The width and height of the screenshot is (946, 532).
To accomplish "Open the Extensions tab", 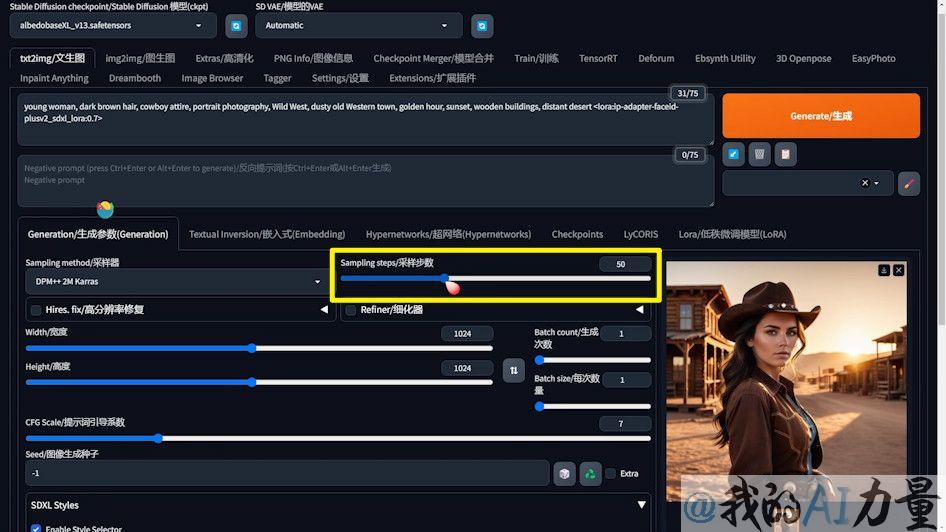I will (432, 78).
